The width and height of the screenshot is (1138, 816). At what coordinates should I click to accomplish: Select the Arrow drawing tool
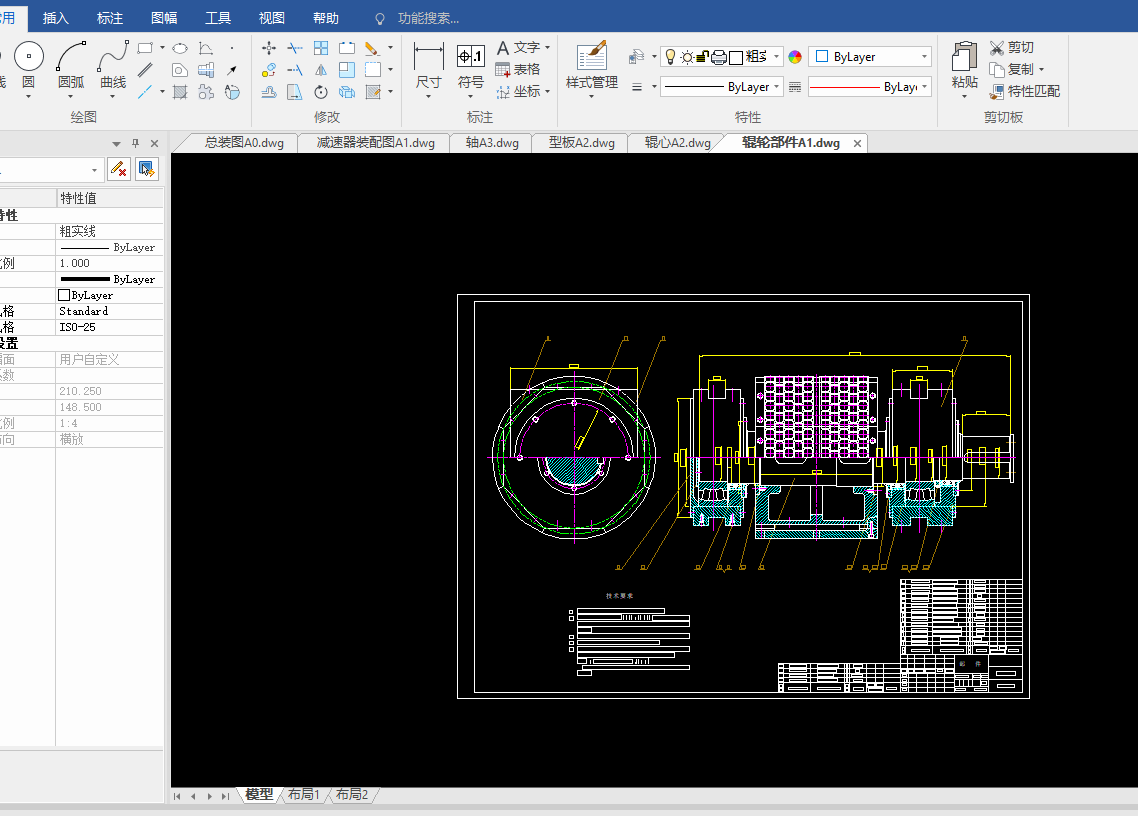coord(232,70)
